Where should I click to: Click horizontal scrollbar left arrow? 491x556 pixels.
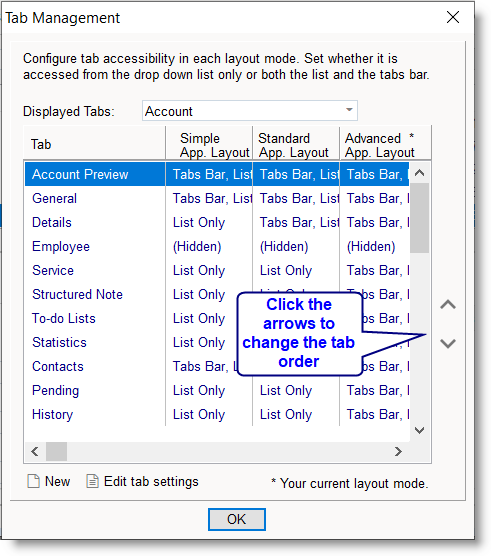click(x=35, y=451)
